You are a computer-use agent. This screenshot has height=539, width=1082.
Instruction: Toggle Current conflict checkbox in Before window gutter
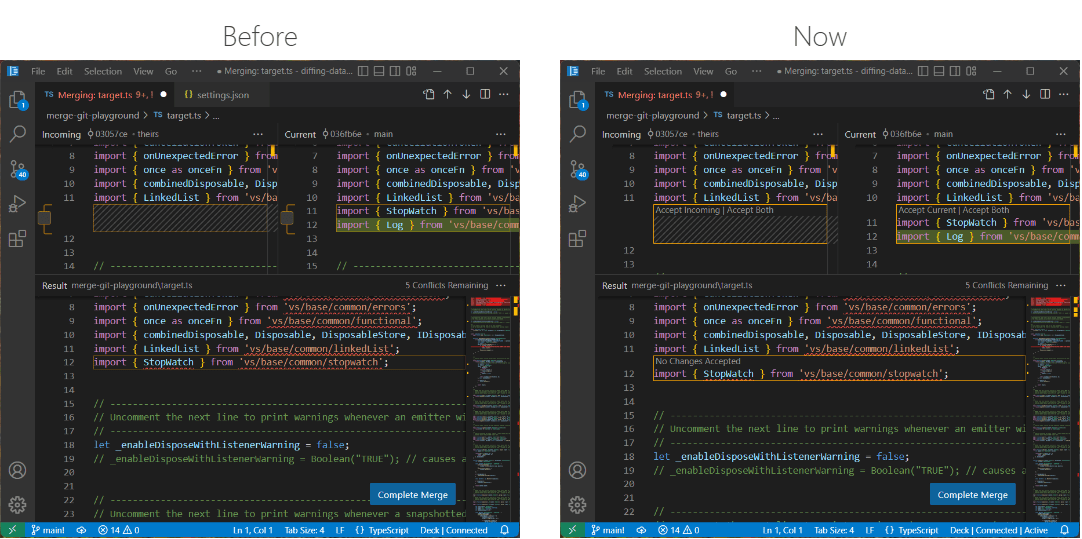tap(288, 219)
